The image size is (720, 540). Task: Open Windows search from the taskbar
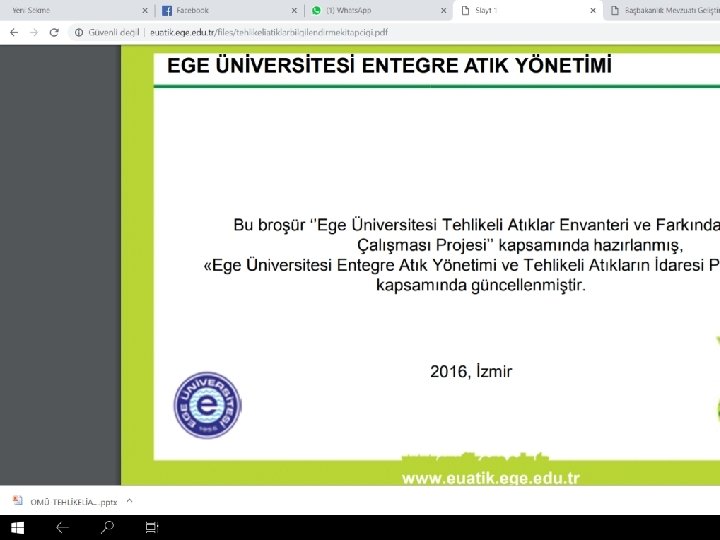pos(107,528)
